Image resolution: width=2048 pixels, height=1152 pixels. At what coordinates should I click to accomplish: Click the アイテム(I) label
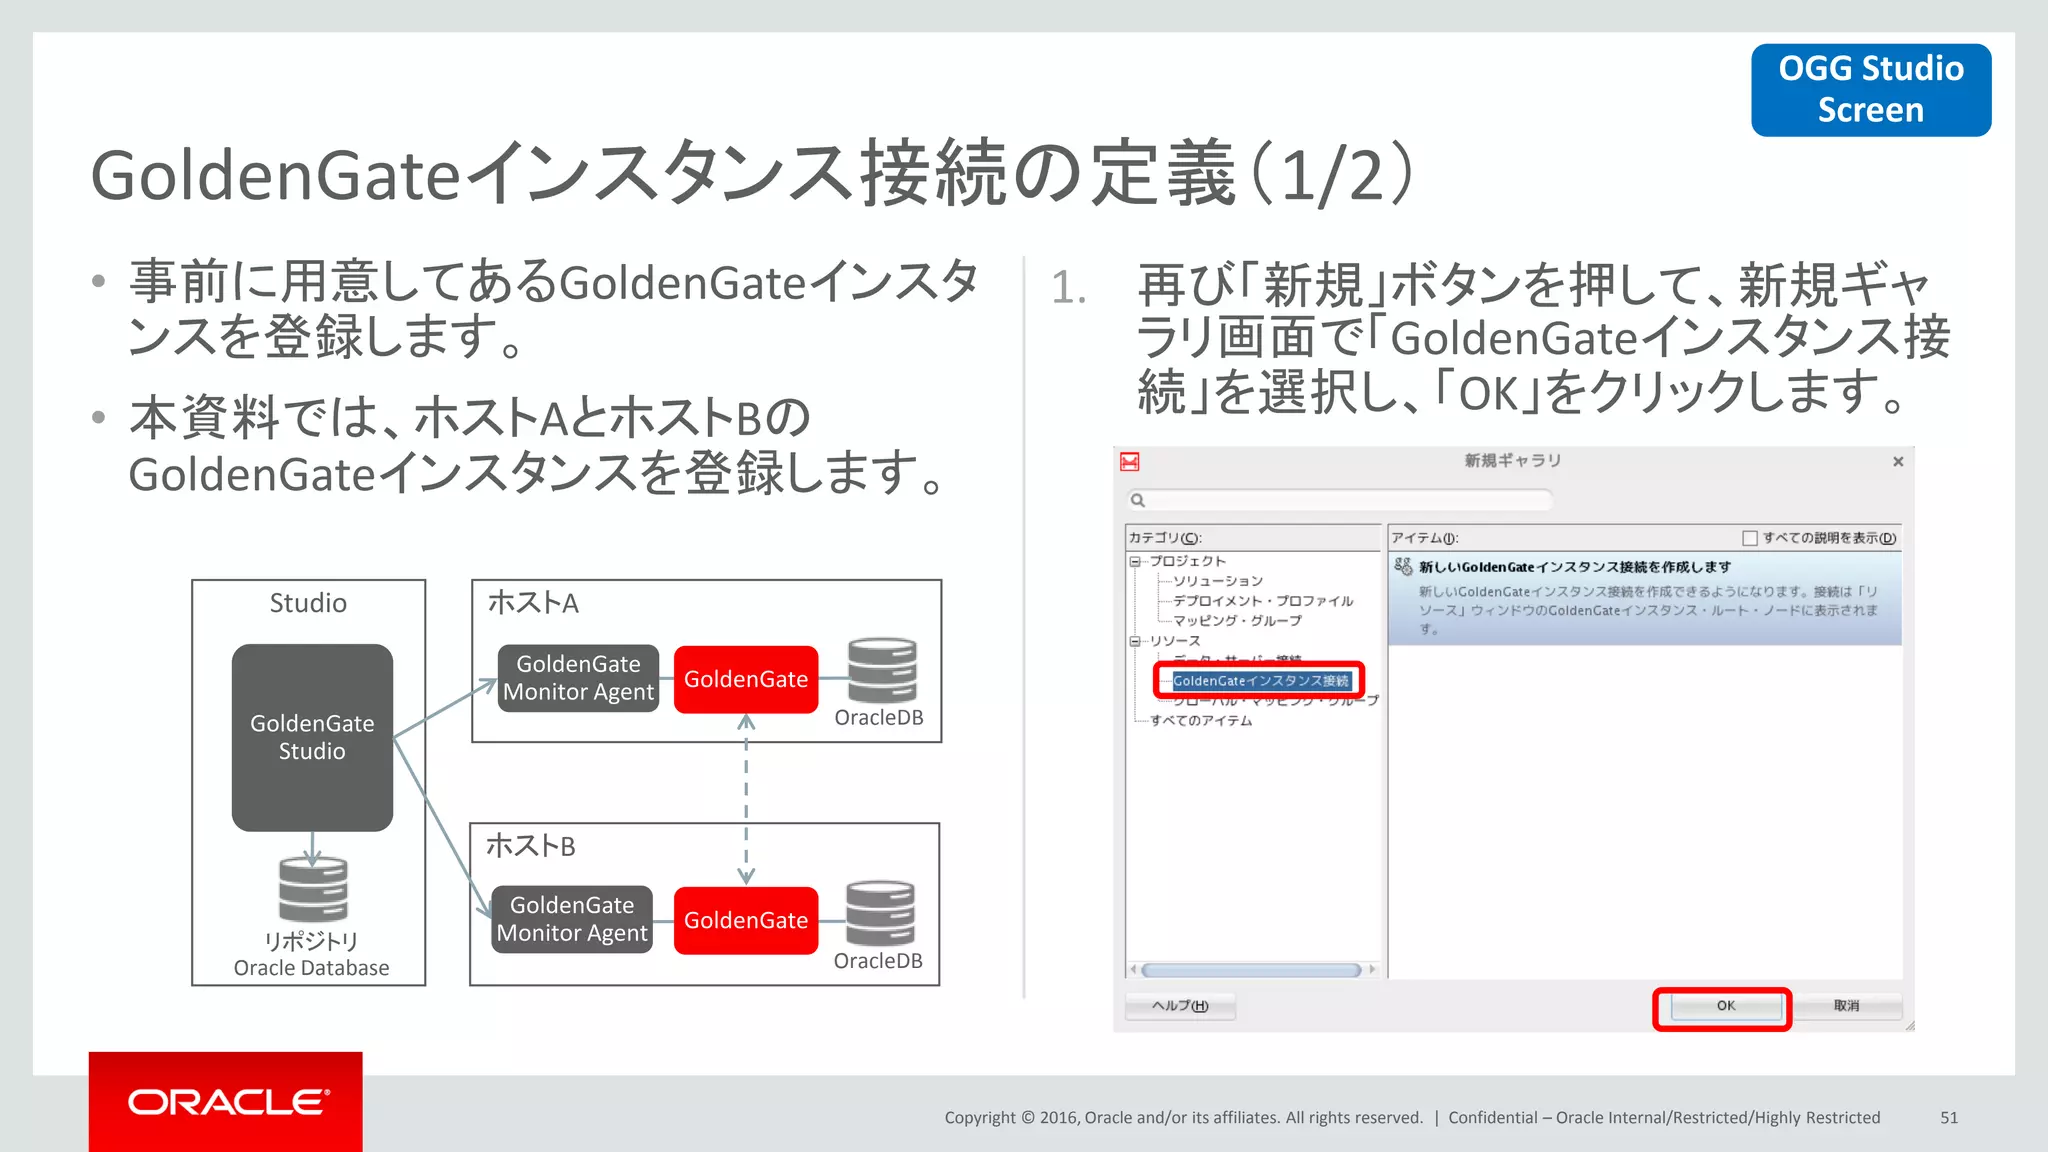coord(1425,538)
